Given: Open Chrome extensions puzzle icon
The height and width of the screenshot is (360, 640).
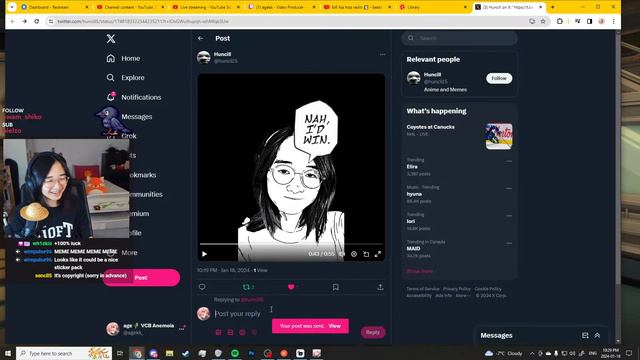Looking at the screenshot, I should click(x=560, y=21).
